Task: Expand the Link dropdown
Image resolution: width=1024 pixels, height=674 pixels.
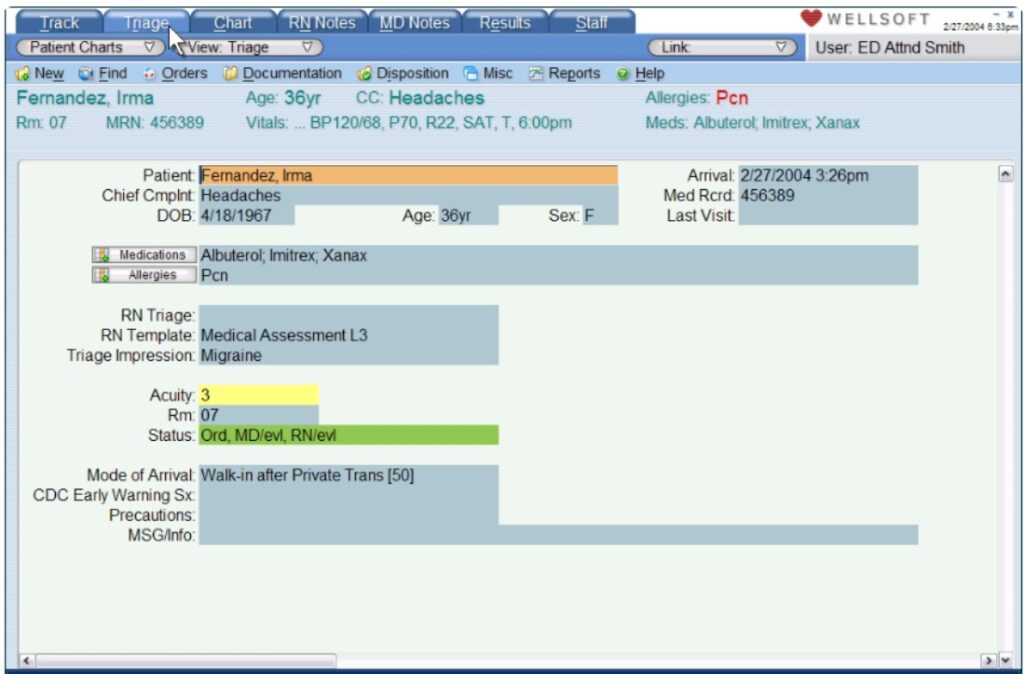Action: pyautogui.click(x=723, y=46)
